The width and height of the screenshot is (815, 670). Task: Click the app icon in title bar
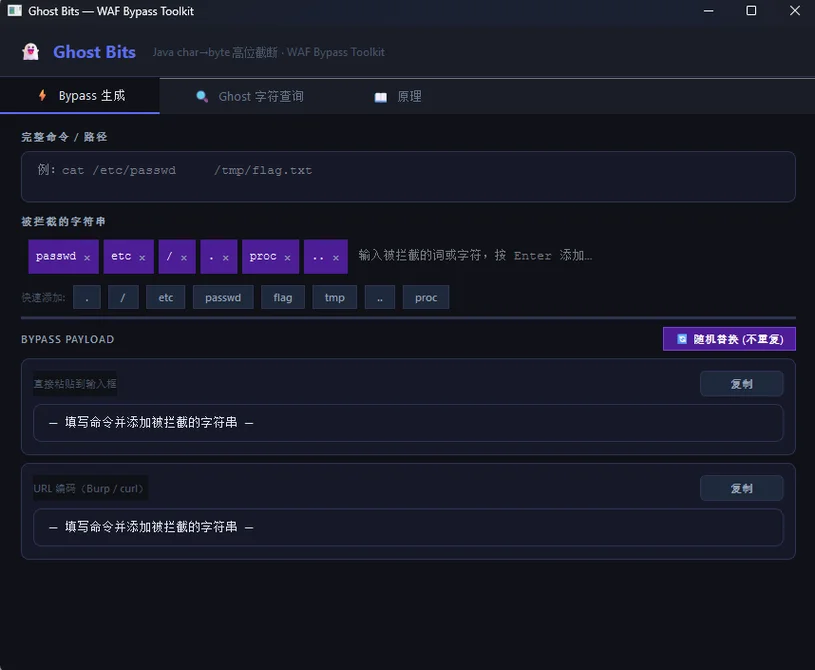click(x=15, y=10)
